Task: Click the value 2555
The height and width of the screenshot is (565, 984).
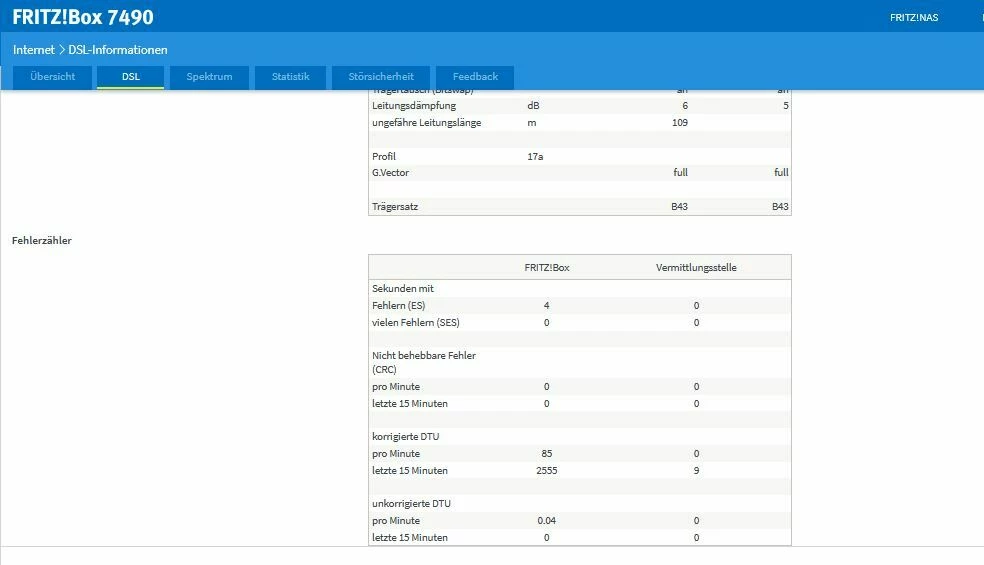Action: [547, 470]
